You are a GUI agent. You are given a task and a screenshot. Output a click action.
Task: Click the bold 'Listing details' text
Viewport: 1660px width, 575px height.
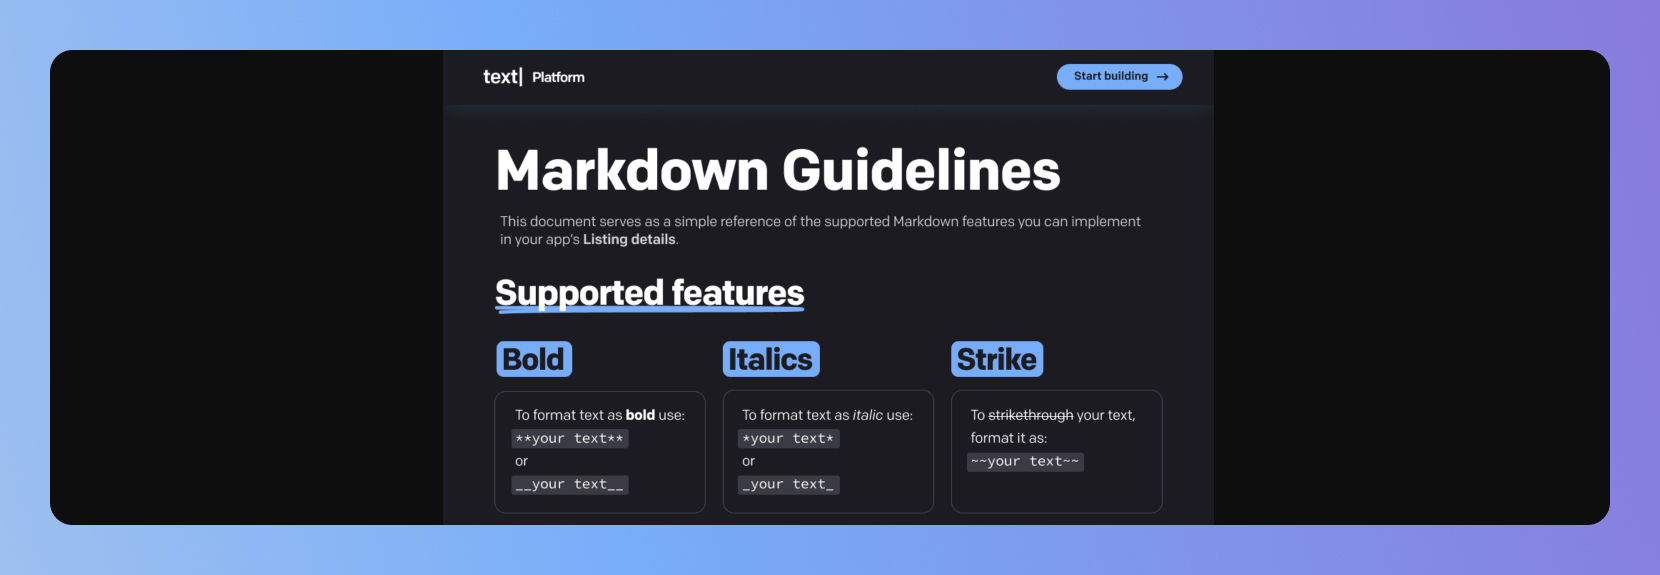[629, 240]
